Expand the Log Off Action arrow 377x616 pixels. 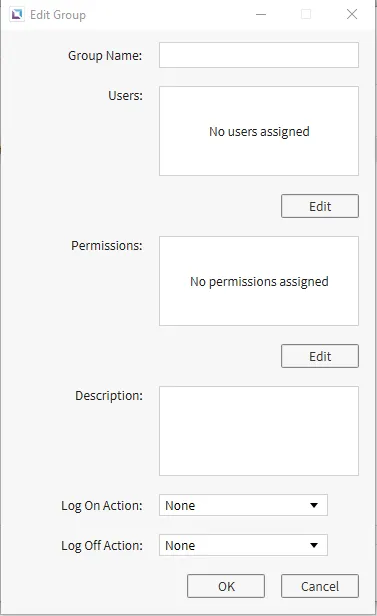[x=314, y=545]
